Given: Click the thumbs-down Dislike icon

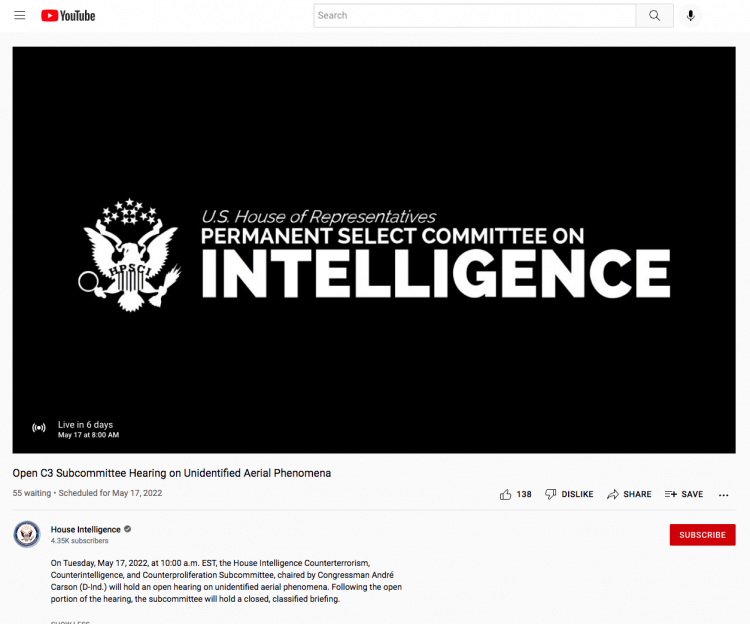Looking at the screenshot, I should (x=551, y=494).
